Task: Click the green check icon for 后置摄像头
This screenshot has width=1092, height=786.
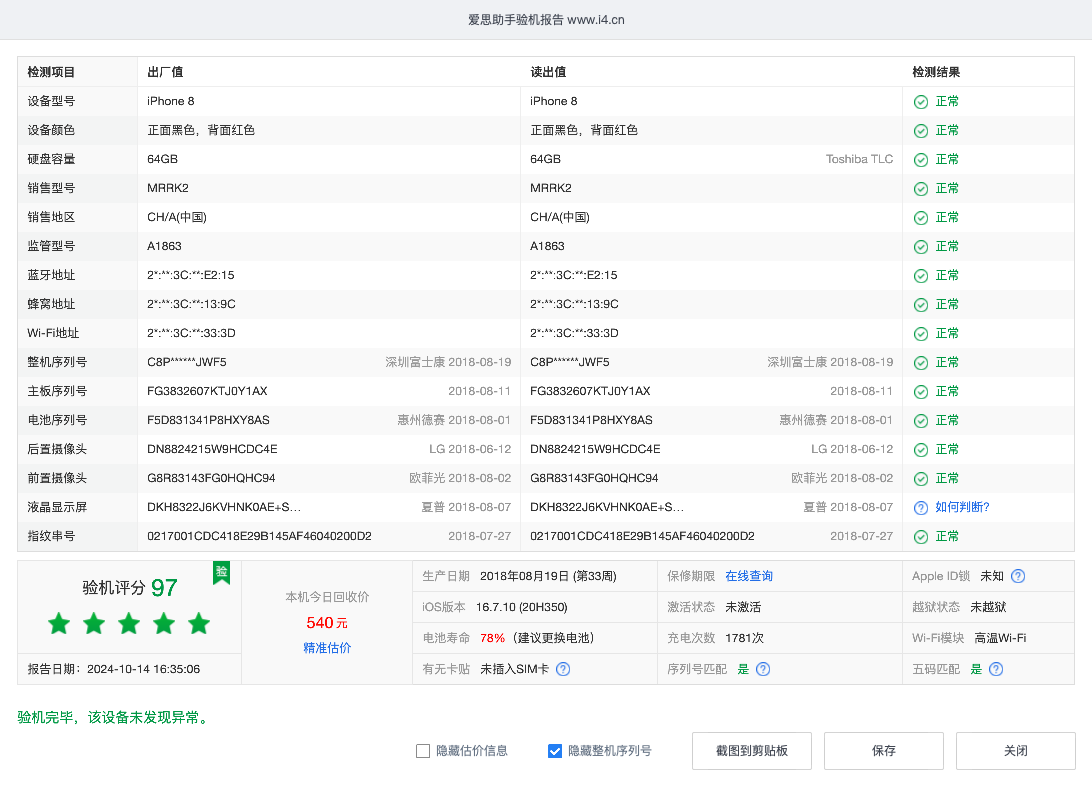Action: [921, 450]
